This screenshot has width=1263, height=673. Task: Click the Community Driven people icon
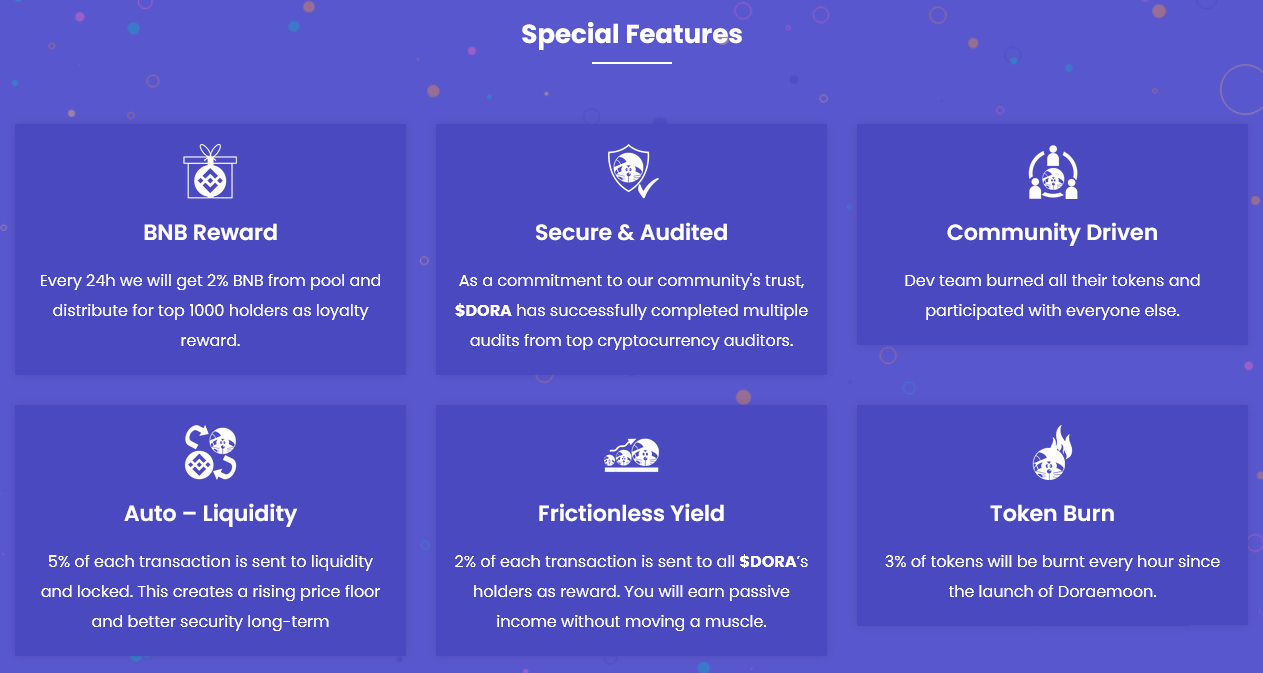1053,171
